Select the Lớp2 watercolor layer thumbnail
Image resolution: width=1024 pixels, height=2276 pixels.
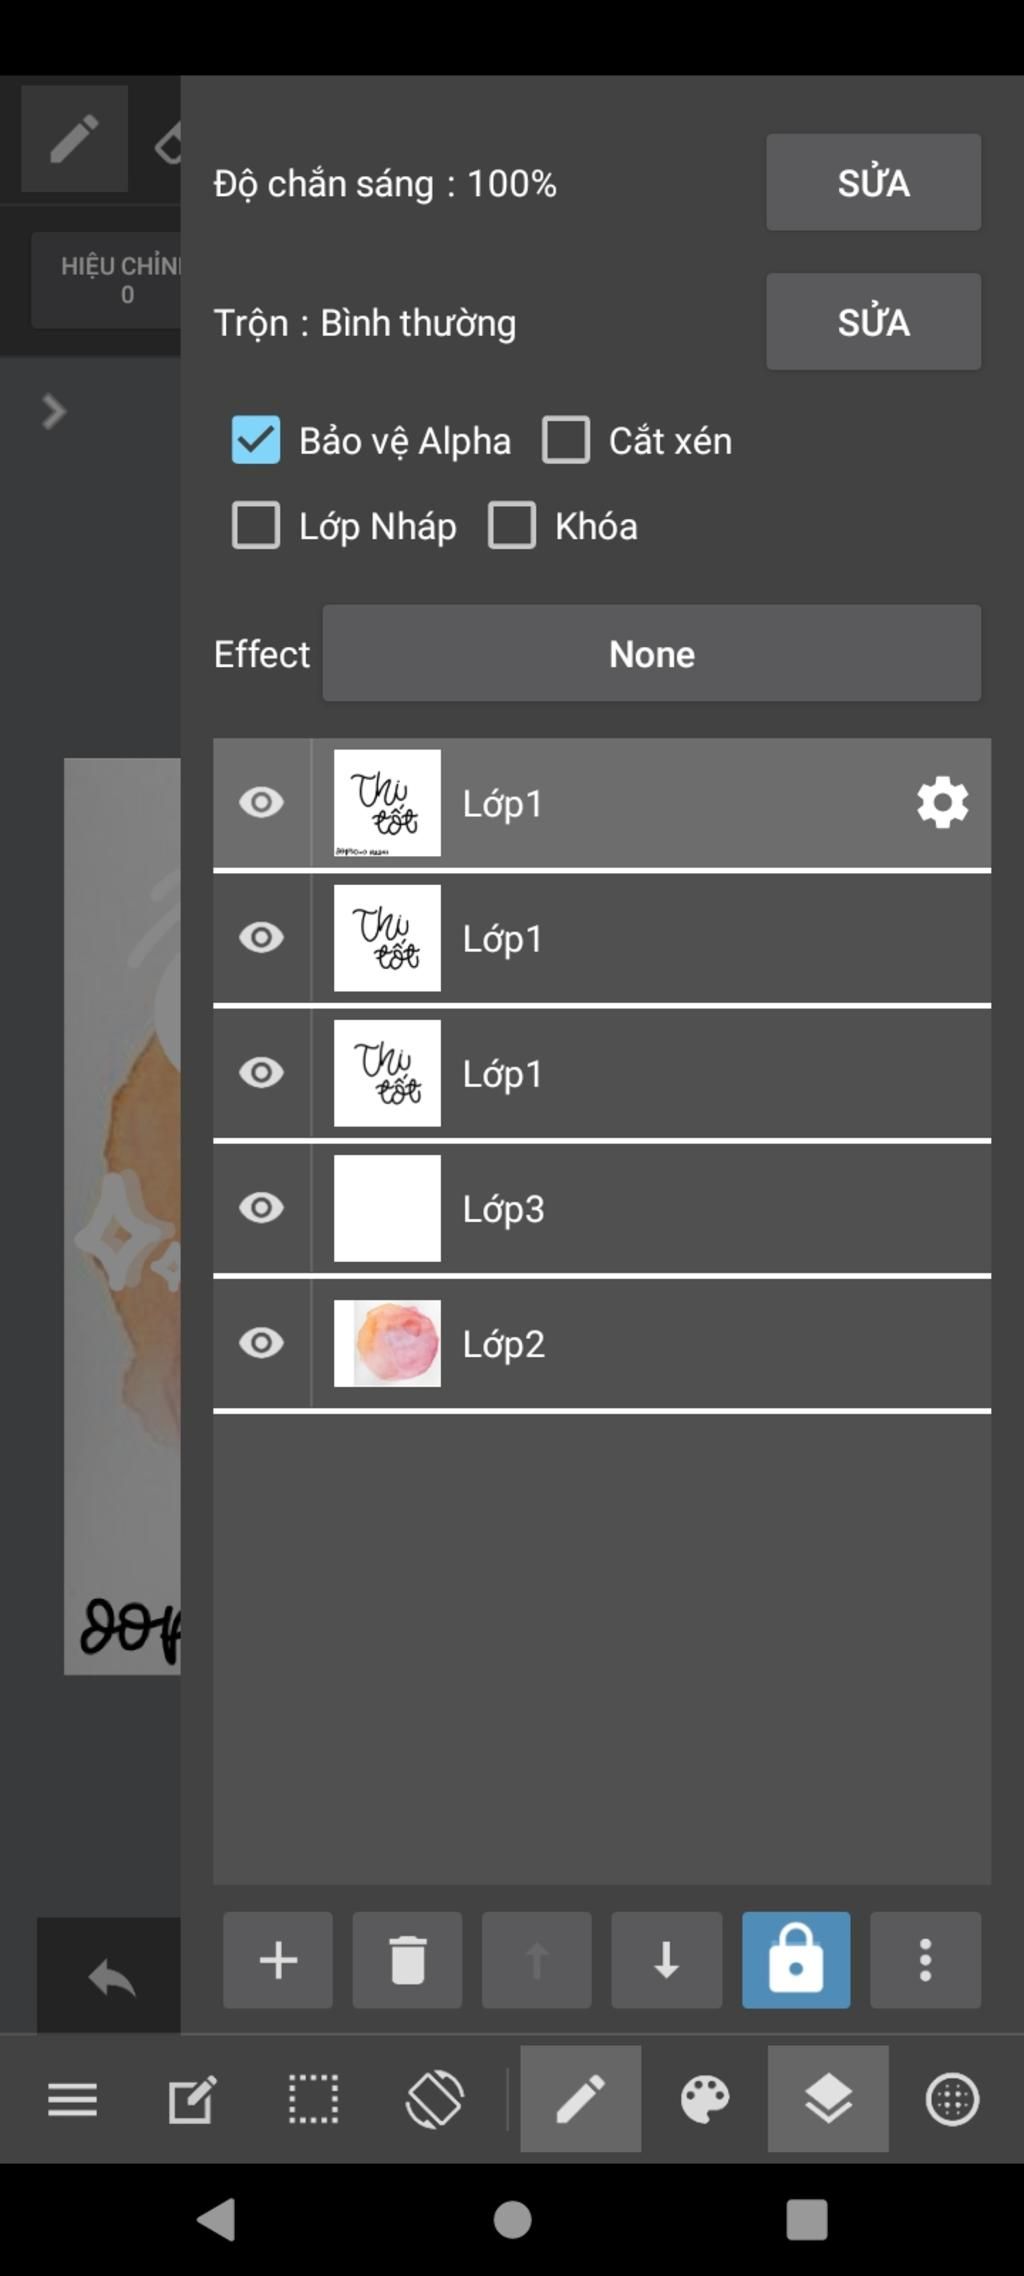click(387, 1343)
